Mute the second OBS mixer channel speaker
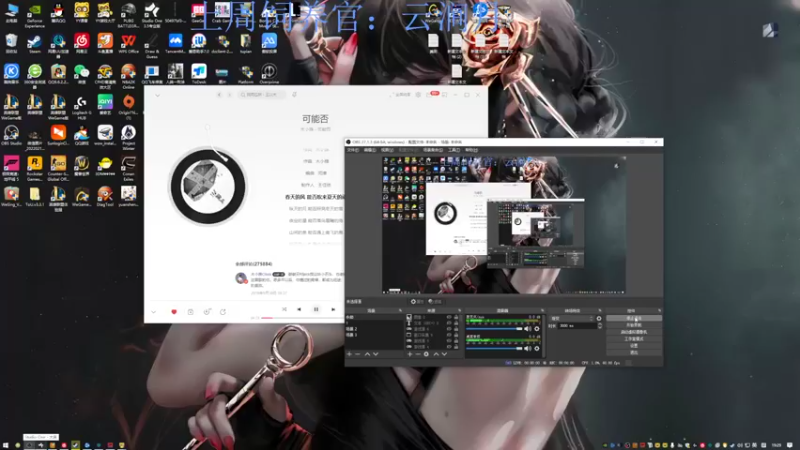Viewport: 800px width, 450px height. (528, 348)
